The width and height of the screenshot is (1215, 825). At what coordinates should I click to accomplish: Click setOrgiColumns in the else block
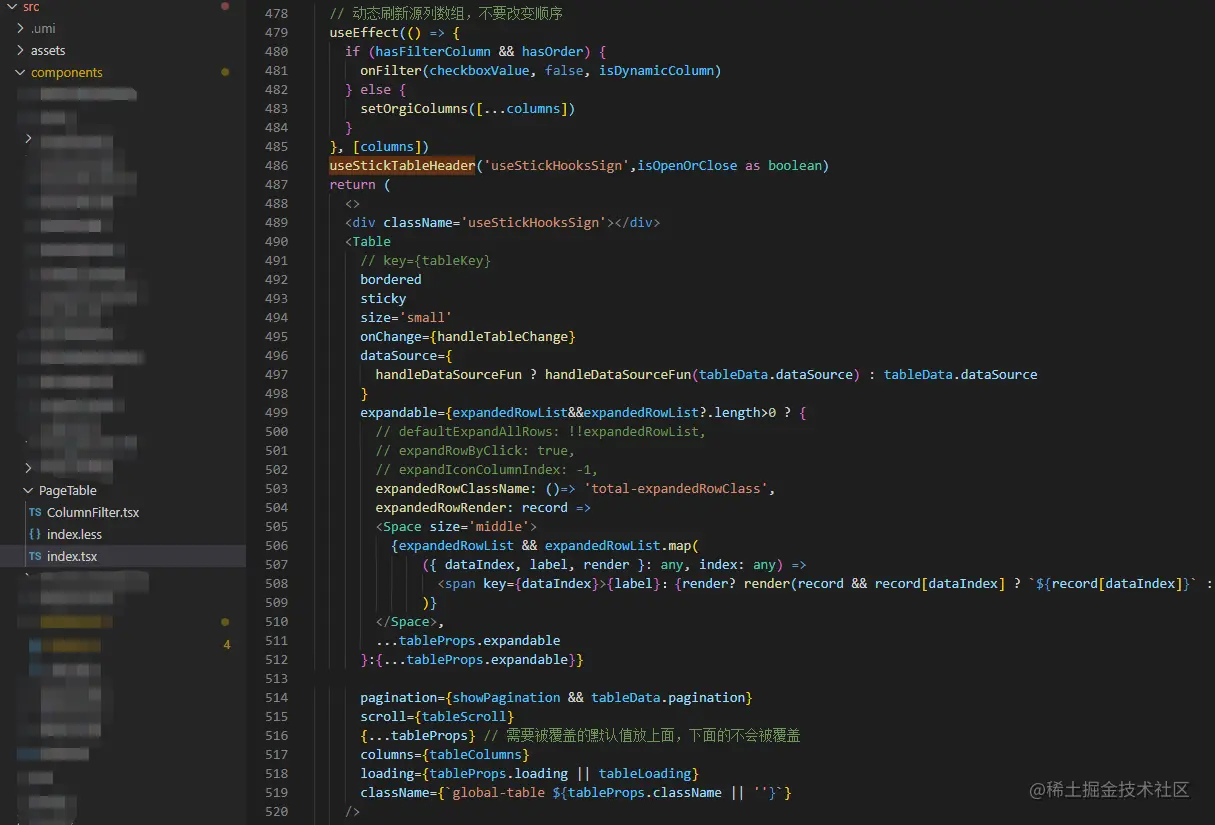(x=414, y=108)
